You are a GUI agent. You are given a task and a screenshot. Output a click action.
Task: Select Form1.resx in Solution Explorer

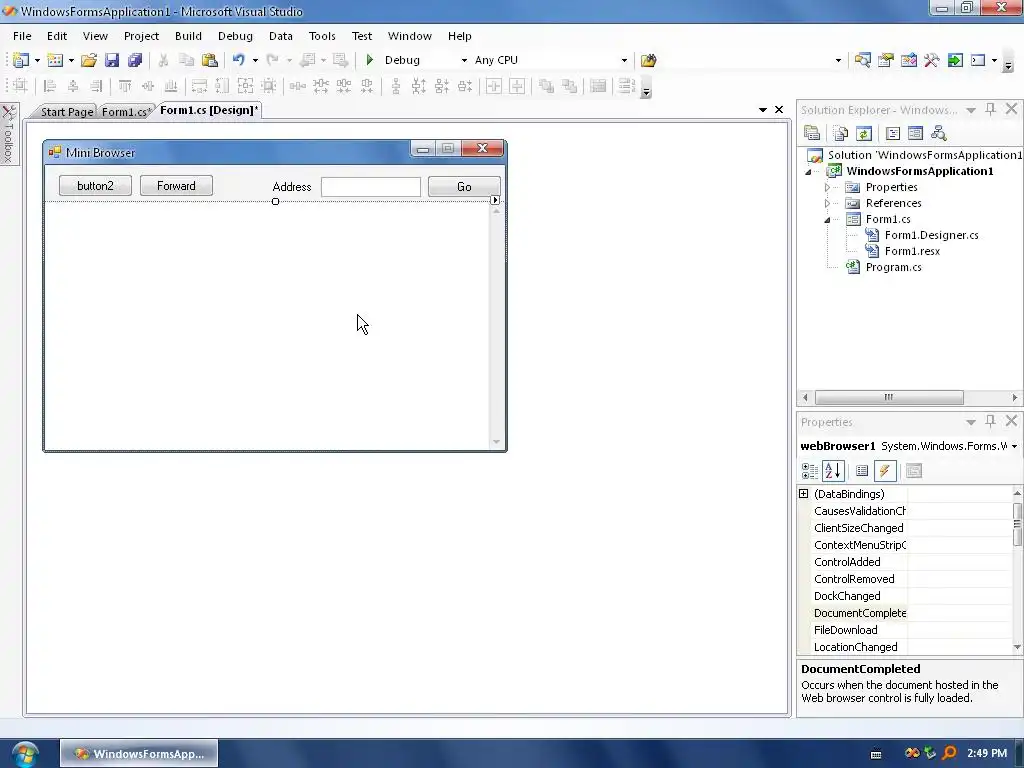[x=912, y=251]
